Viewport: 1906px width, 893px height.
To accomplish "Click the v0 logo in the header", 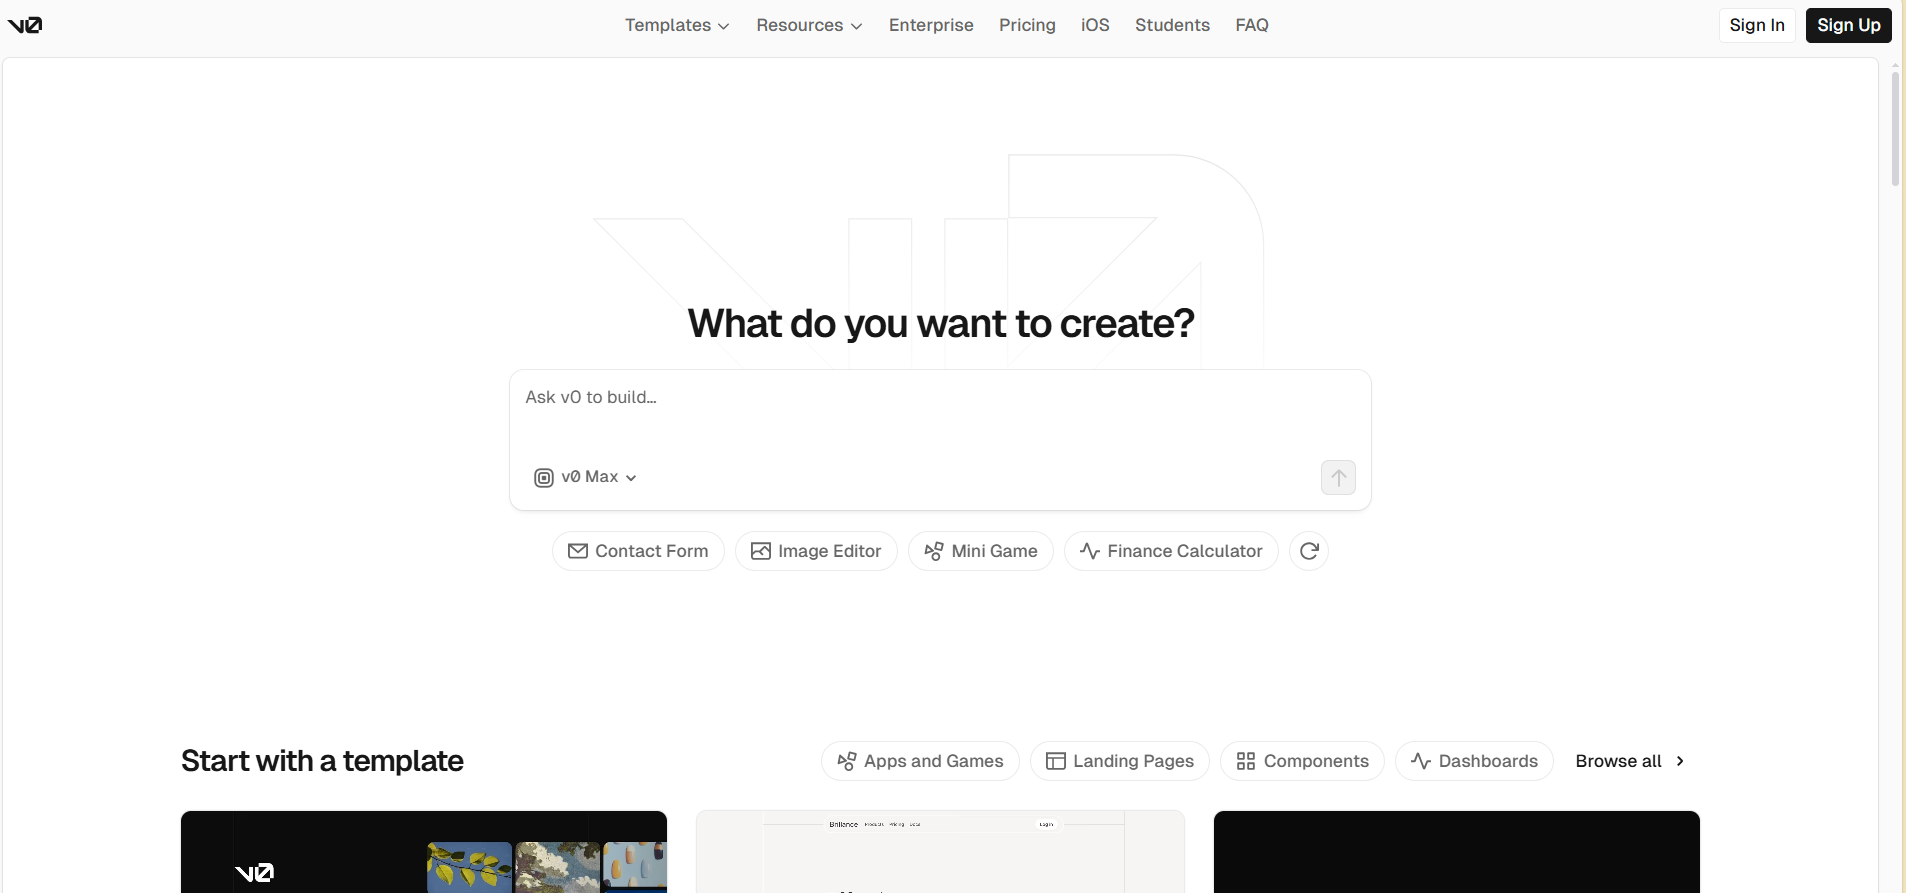I will [x=25, y=25].
